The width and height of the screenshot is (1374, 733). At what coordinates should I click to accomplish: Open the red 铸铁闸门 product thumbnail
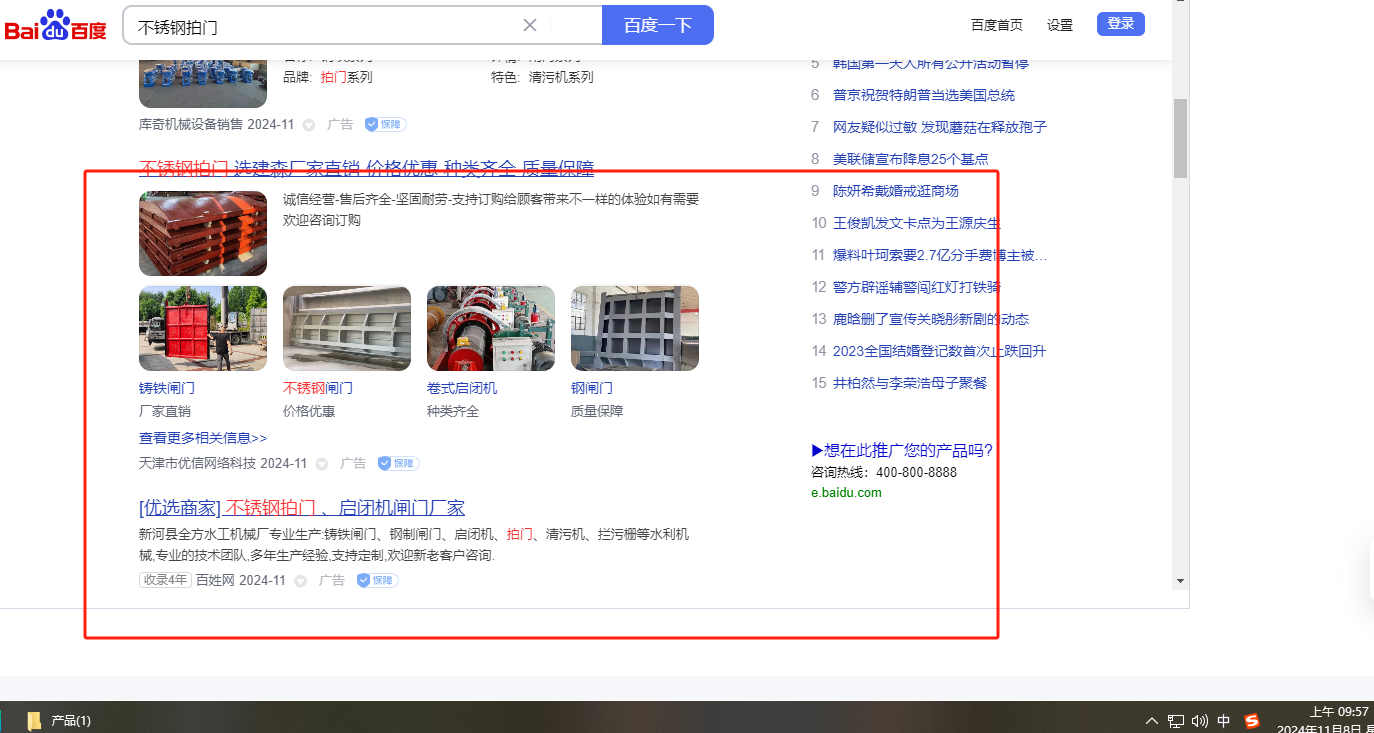point(203,328)
